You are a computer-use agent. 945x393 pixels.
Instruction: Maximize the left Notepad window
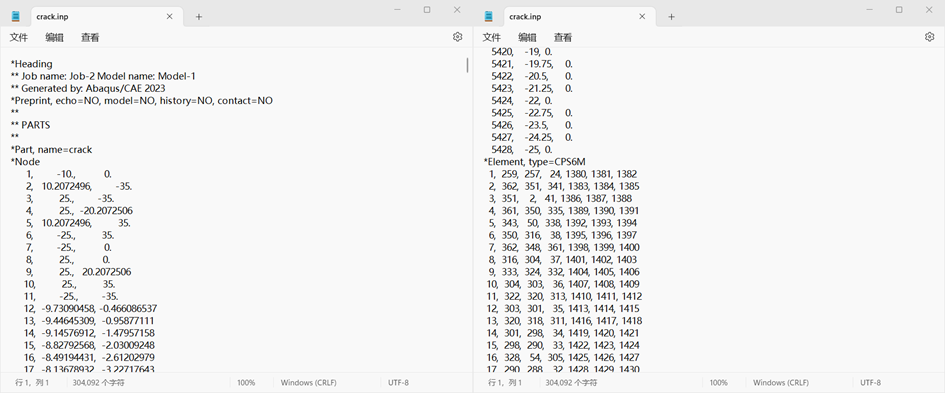point(427,10)
